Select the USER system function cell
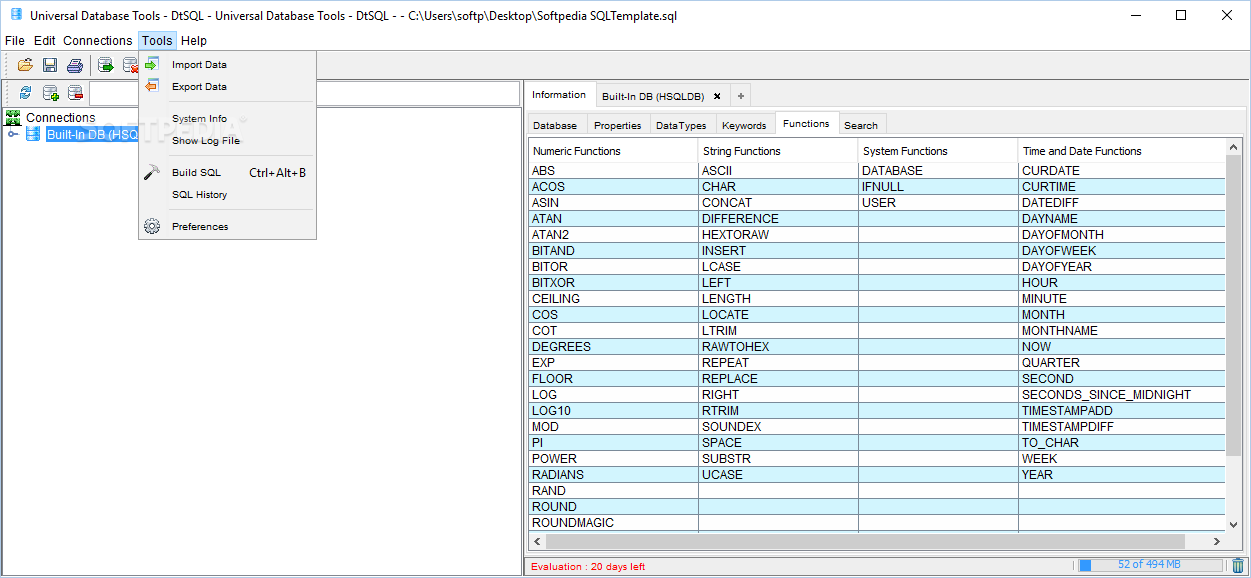 [938, 203]
